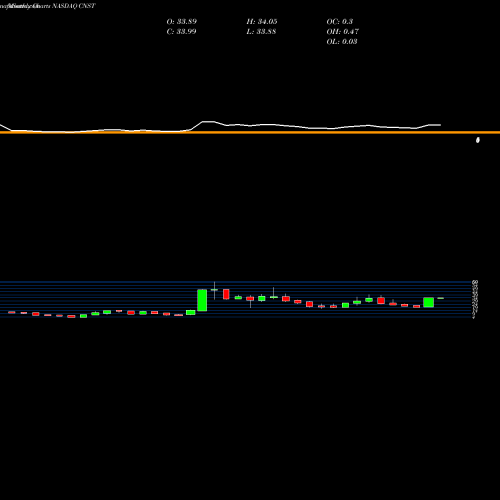Select the OL: 0.03 reading
The width and height of the screenshot is (500, 500).
coord(342,42)
